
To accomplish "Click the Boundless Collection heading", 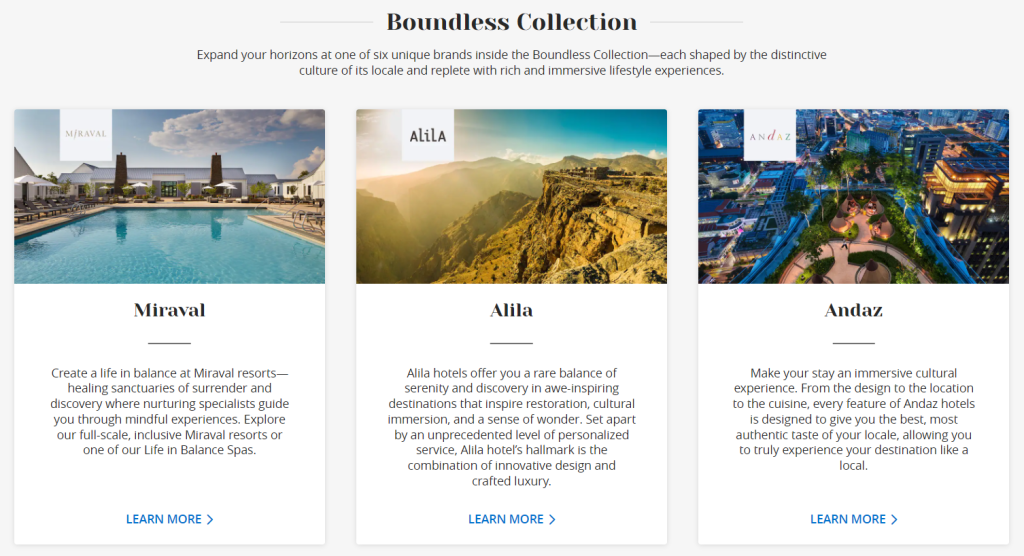I will pyautogui.click(x=511, y=22).
